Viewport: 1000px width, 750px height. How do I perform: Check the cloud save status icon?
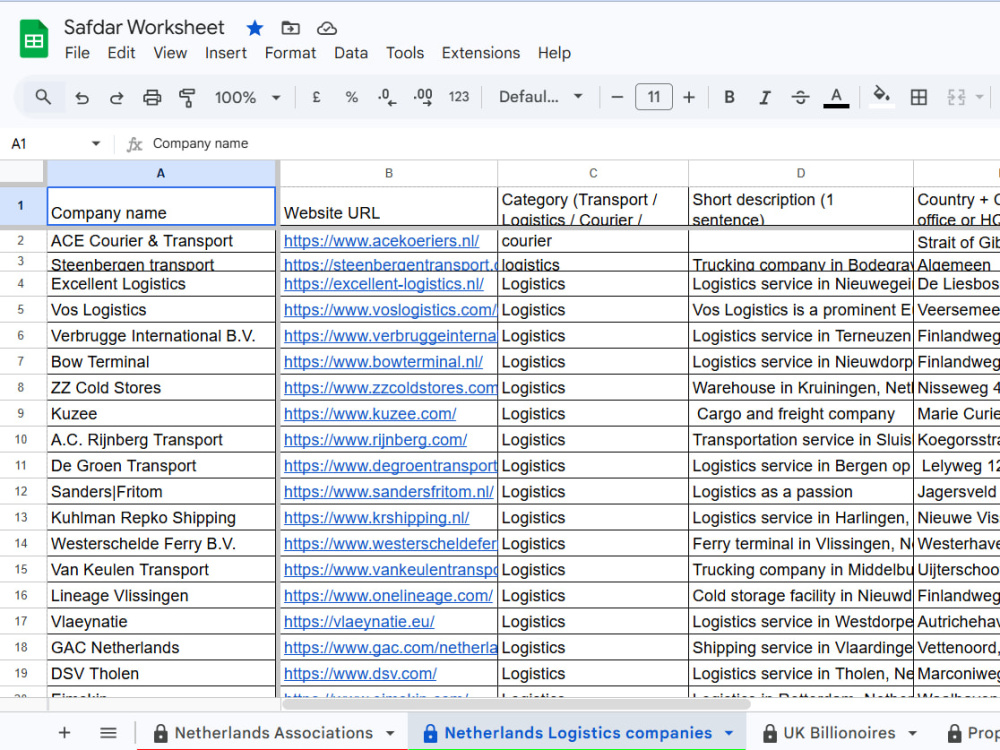coord(327,28)
